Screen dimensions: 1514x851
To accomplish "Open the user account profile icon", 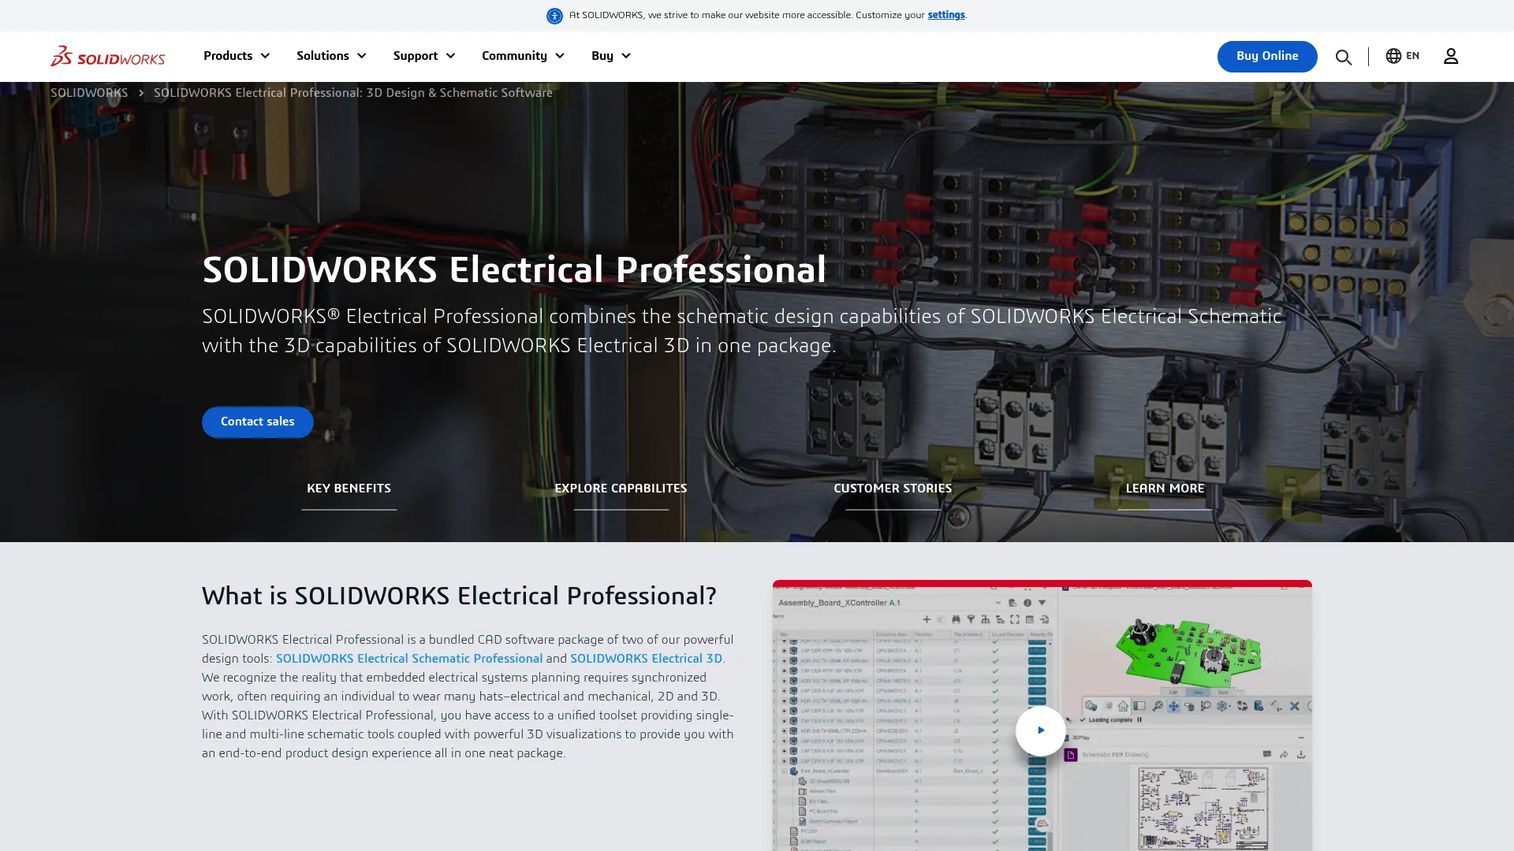I will tap(1451, 56).
